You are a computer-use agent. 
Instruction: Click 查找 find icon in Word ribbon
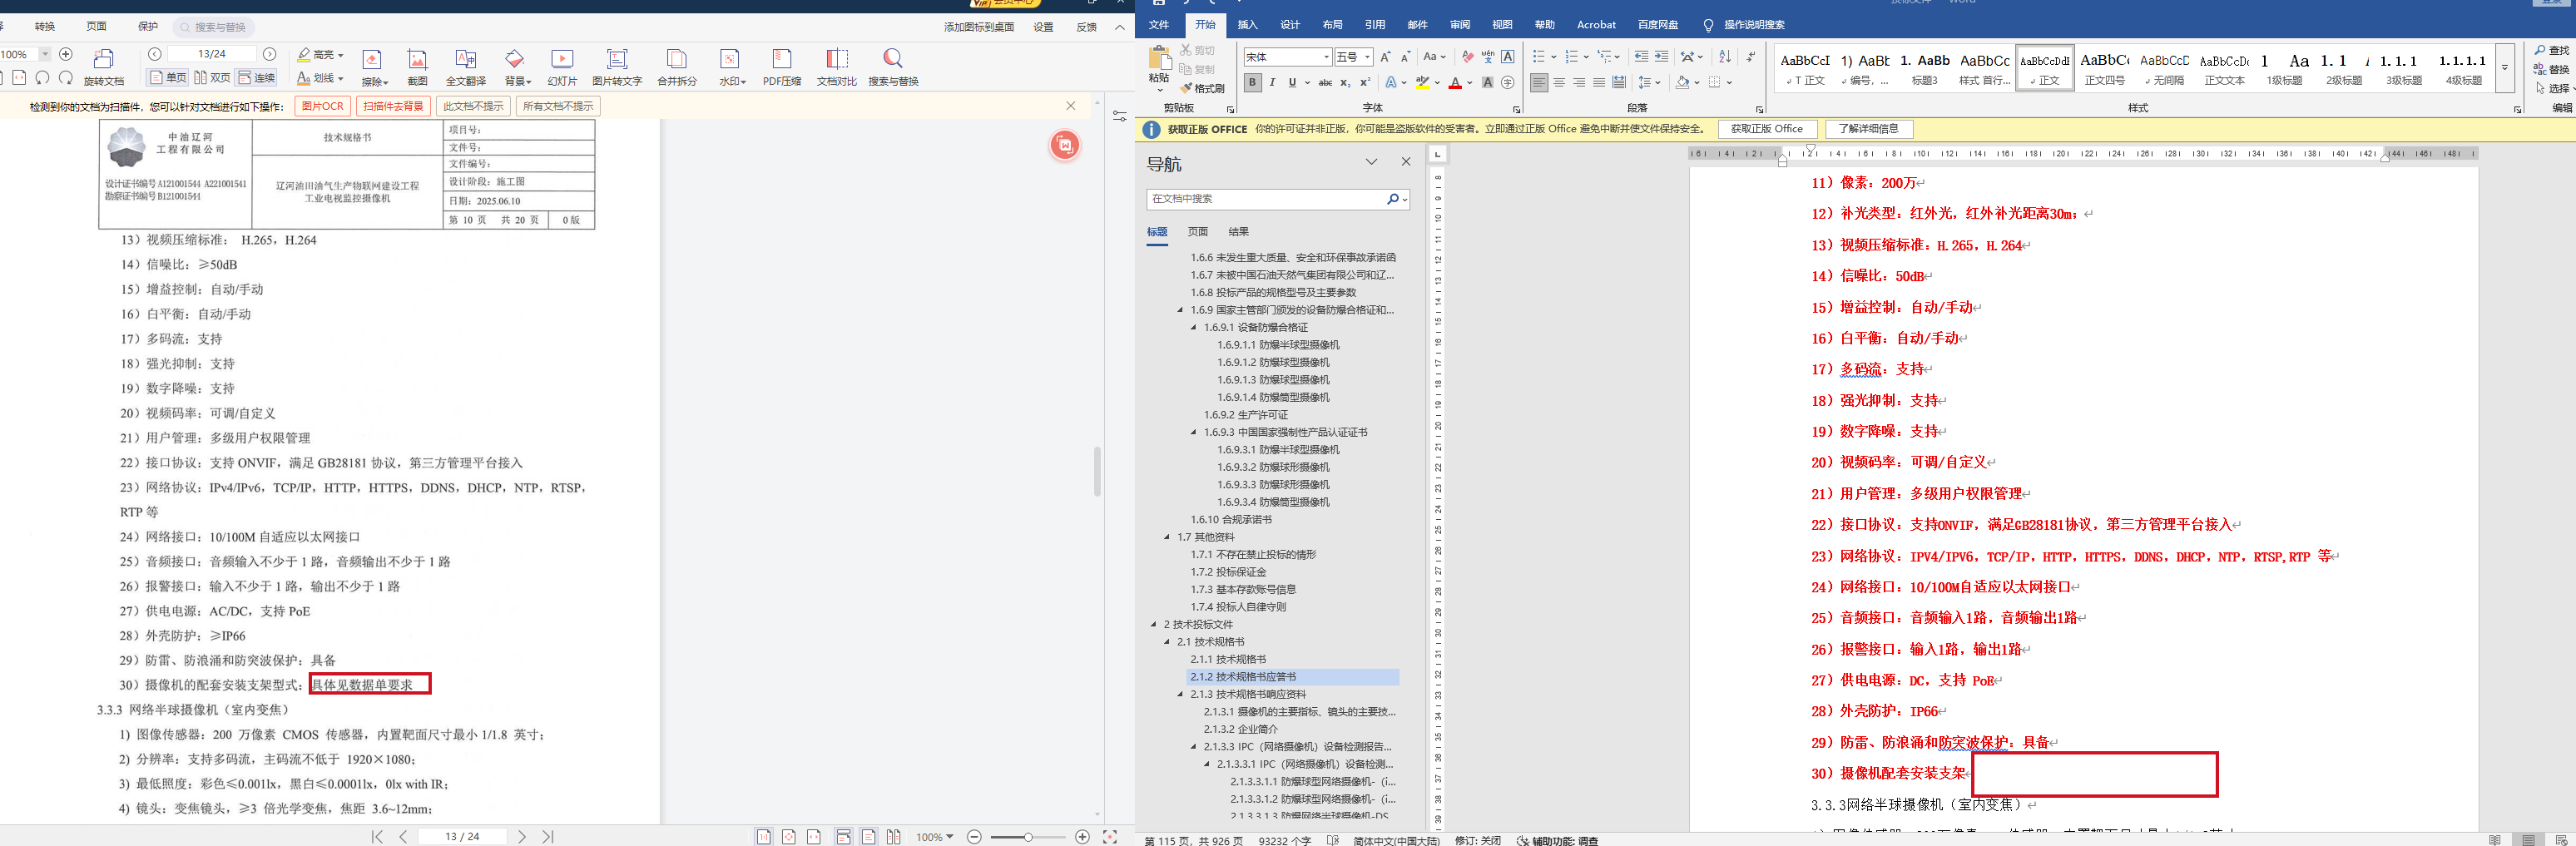coord(2551,50)
